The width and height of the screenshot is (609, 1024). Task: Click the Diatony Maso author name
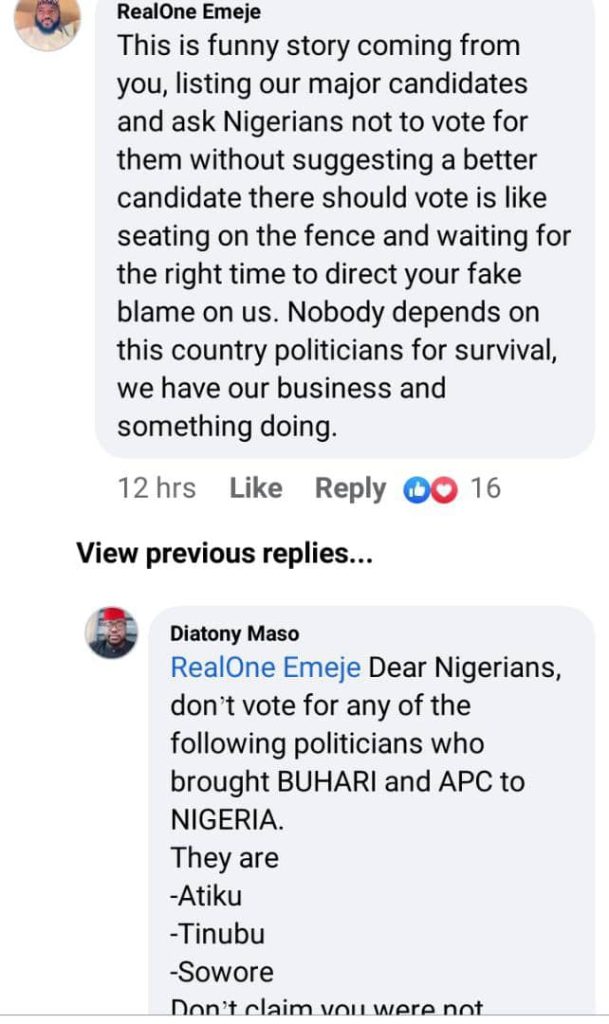pos(234,633)
